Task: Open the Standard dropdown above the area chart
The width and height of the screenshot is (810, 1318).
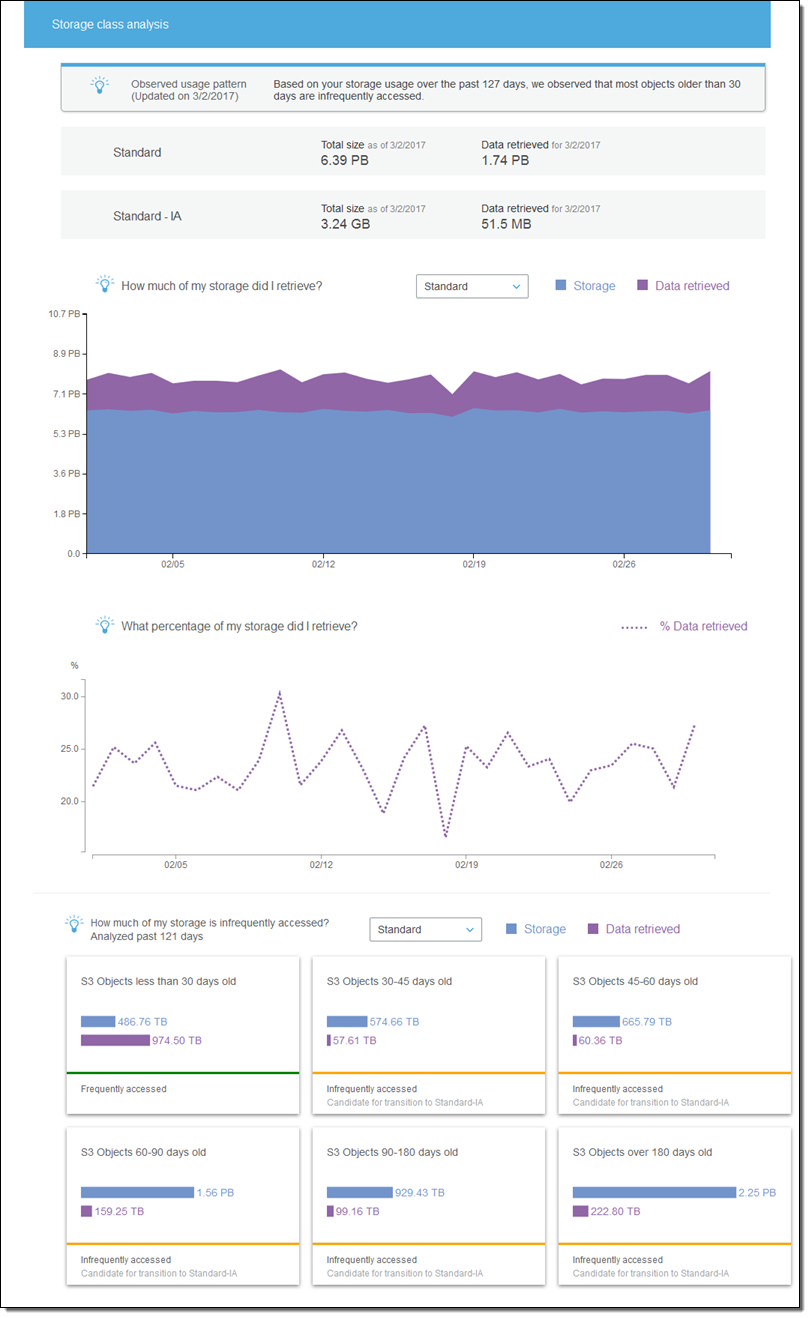Action: (x=472, y=286)
